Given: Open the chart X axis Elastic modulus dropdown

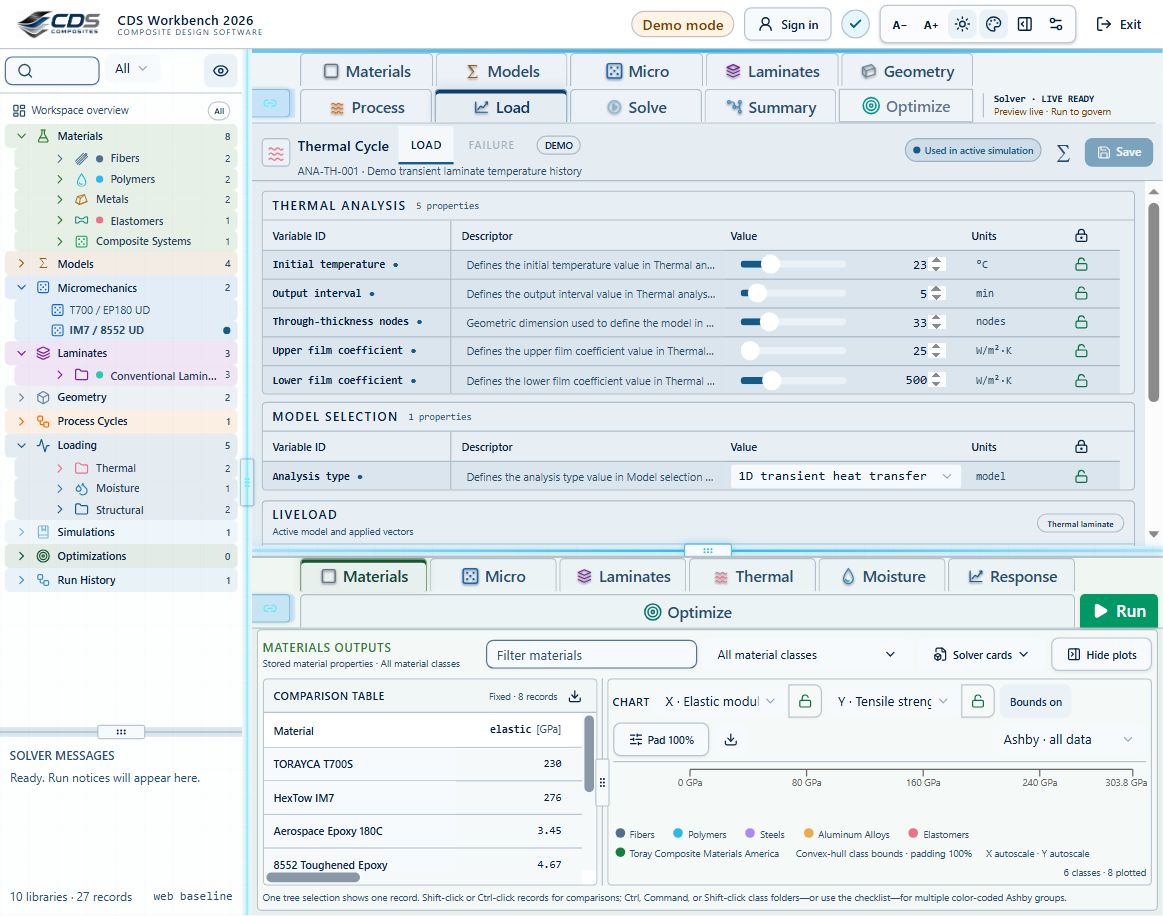Looking at the screenshot, I should click(720, 702).
